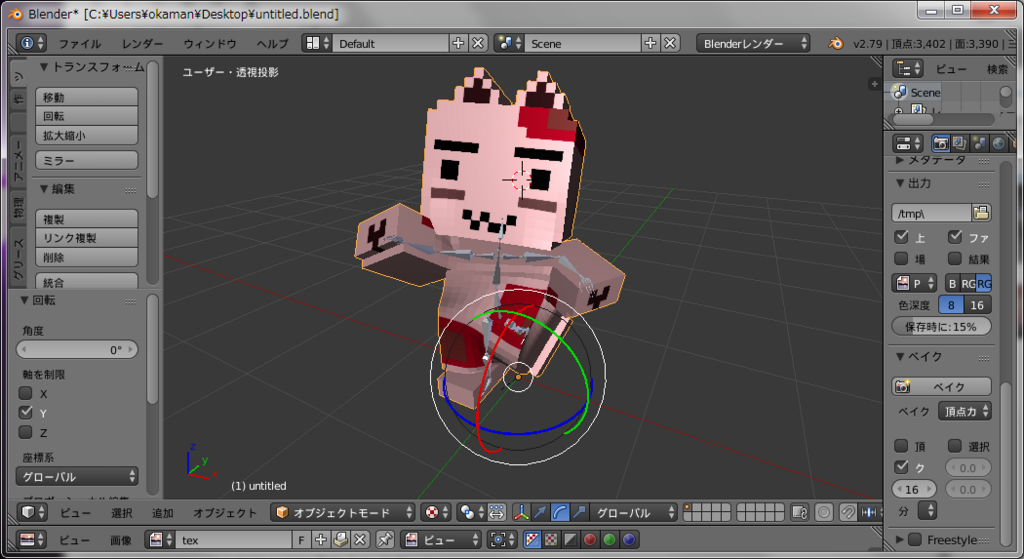Open the 頂点カ bake mode dropdown
The height and width of the screenshot is (559, 1024).
[x=965, y=411]
